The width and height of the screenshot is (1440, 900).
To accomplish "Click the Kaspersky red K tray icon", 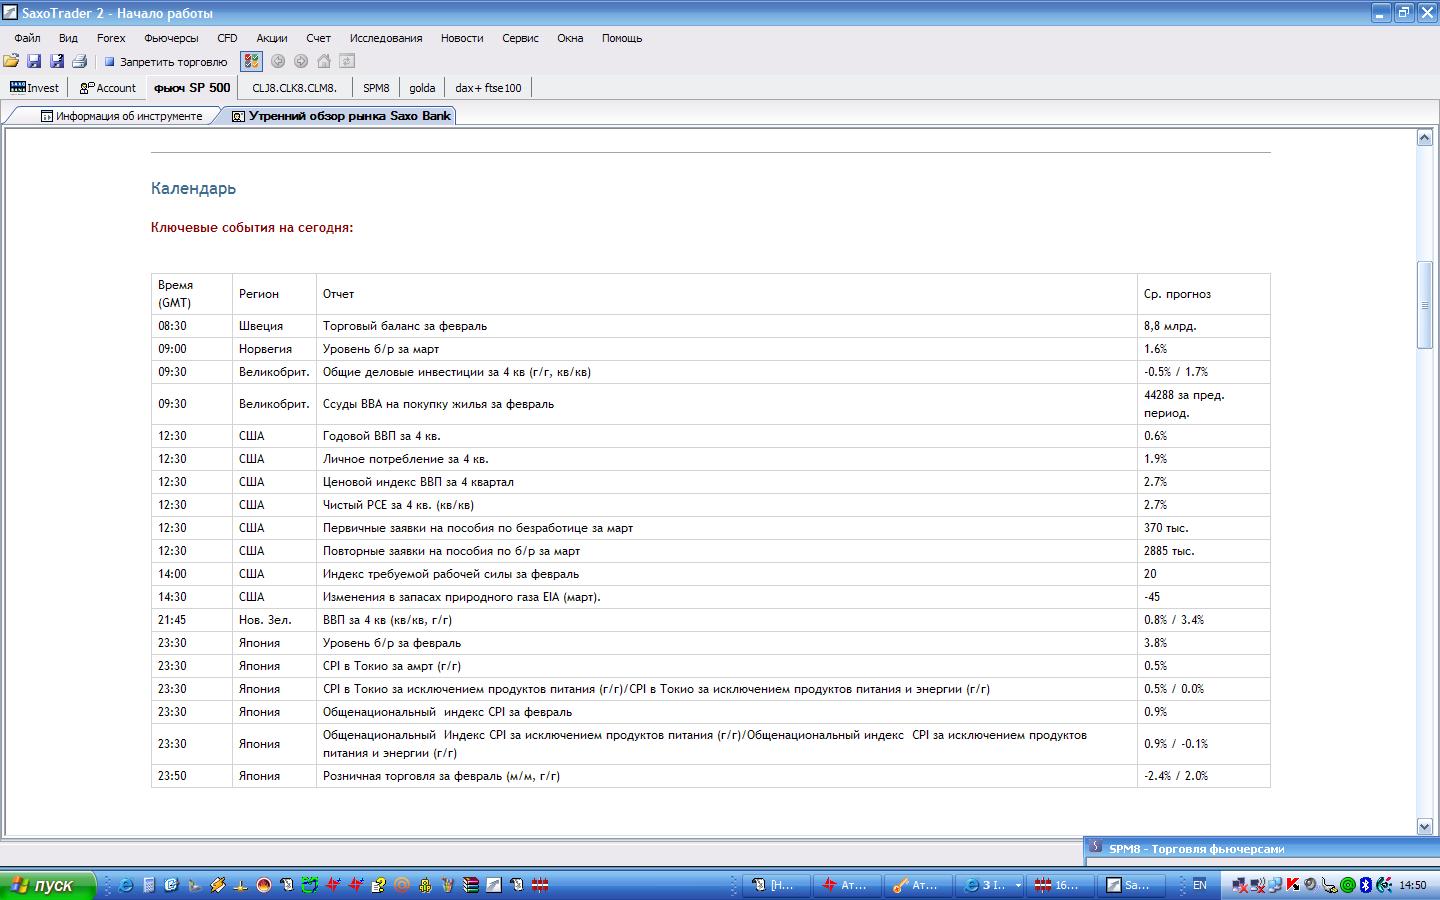I will point(1292,885).
